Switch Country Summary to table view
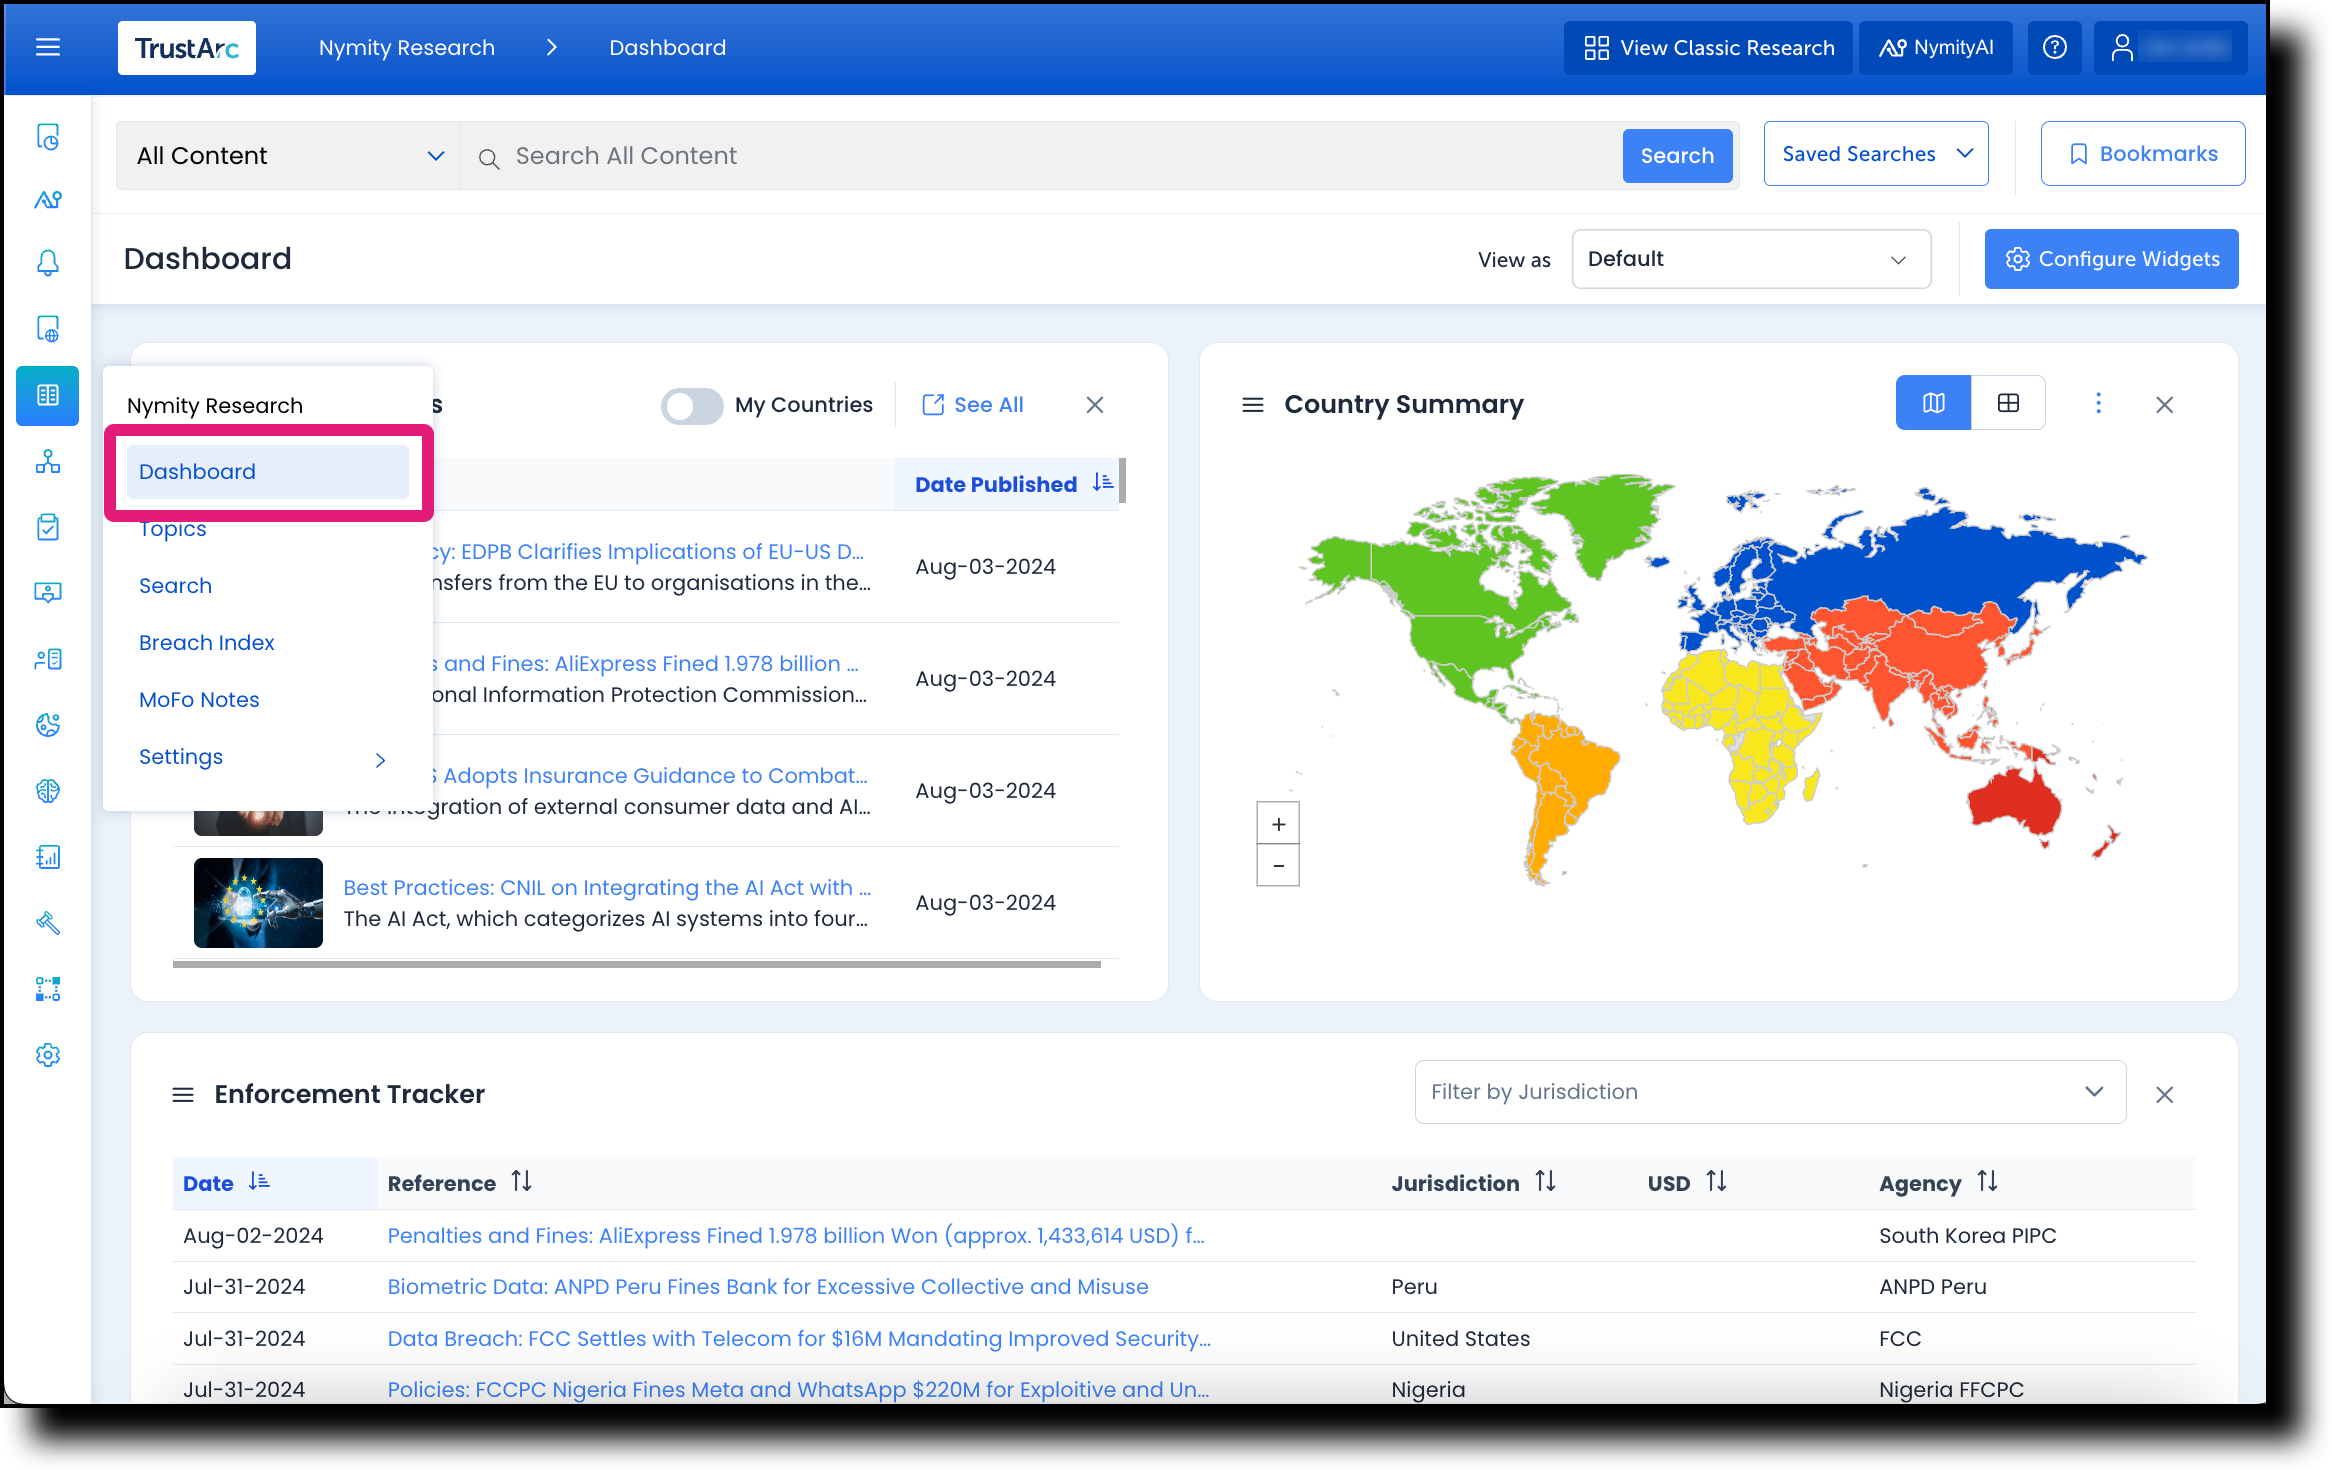2332x1470 pixels. [x=2008, y=402]
